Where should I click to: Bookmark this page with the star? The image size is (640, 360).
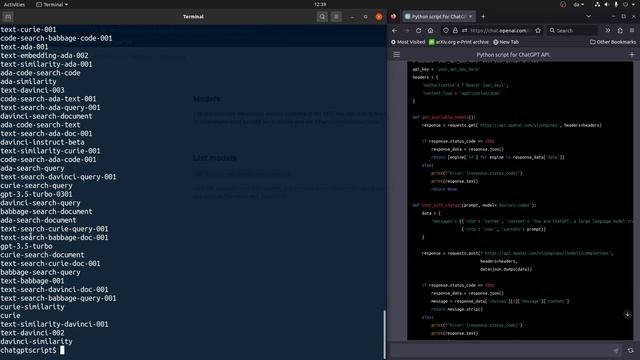(538, 31)
